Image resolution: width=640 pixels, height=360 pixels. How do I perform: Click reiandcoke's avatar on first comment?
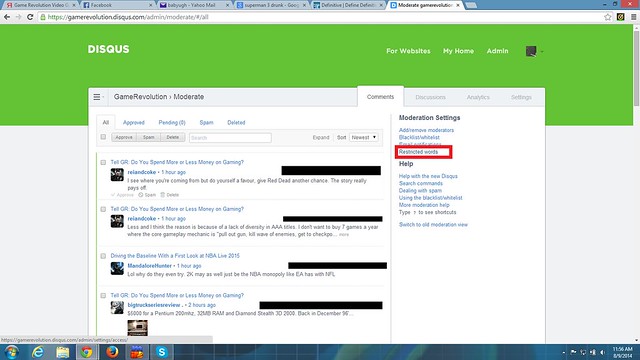click(117, 175)
